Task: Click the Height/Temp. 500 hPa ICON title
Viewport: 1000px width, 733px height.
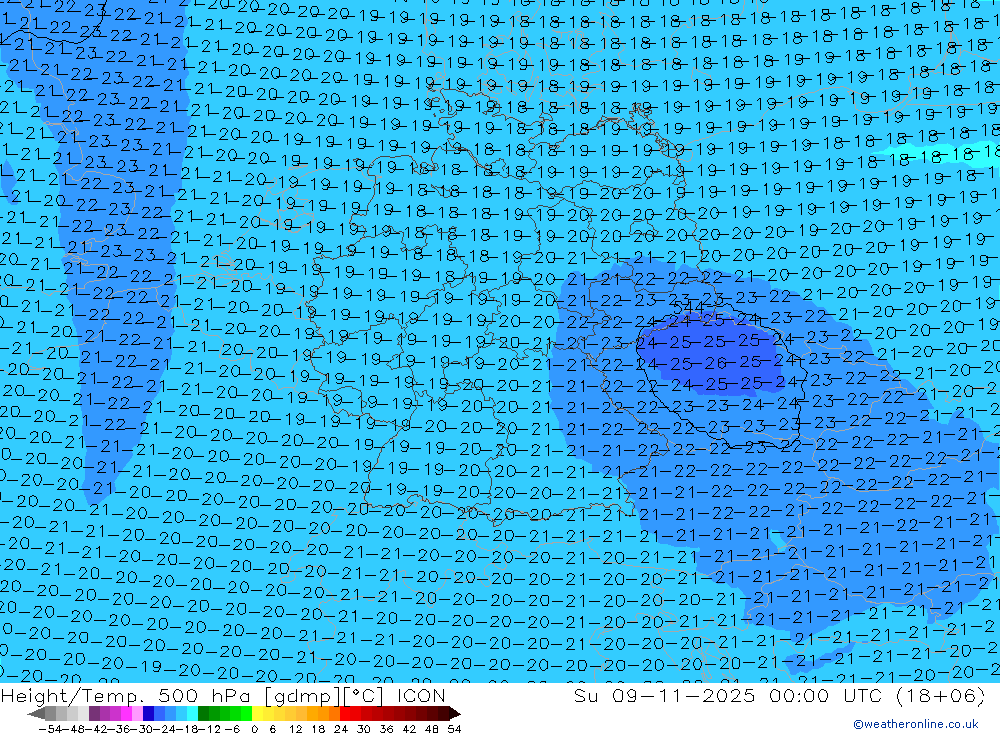Action: point(223,695)
